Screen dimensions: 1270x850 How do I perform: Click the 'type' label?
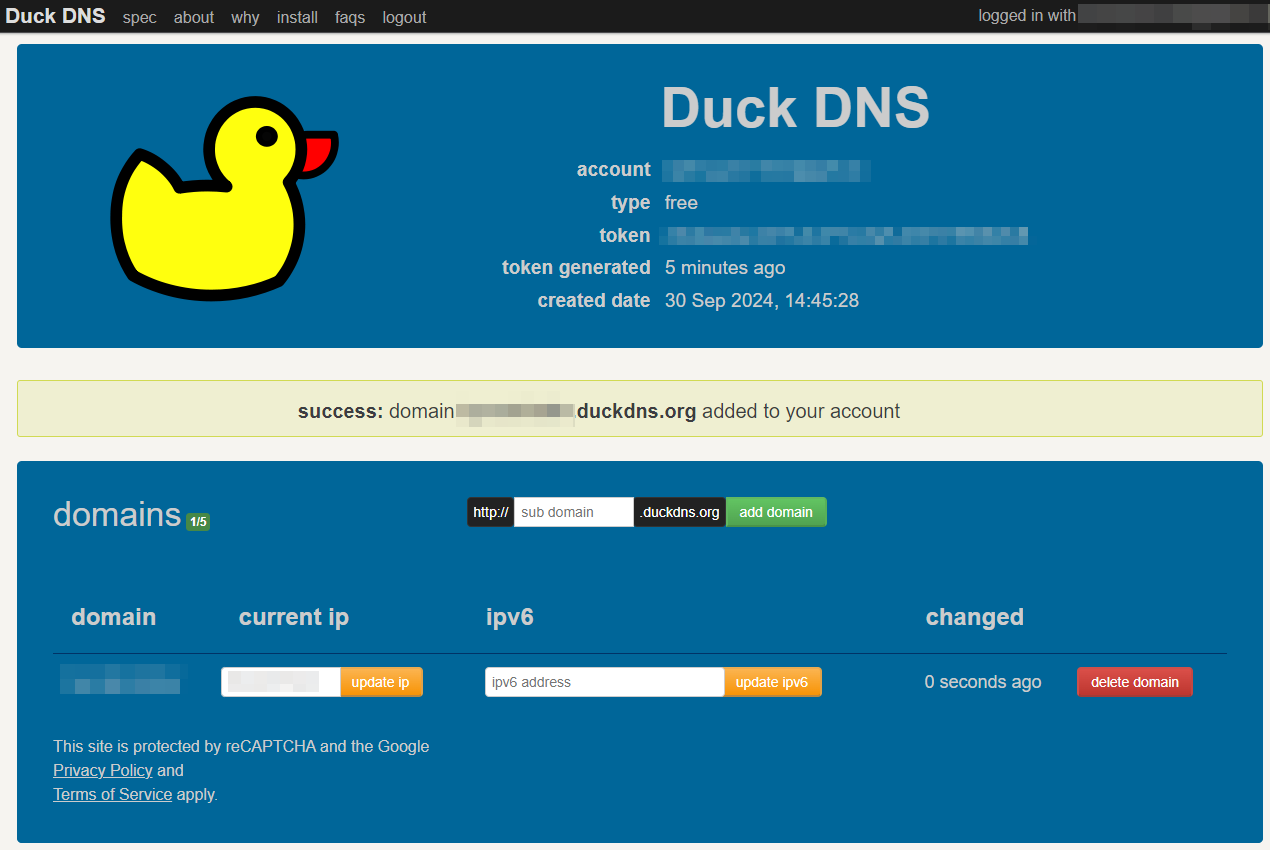(631, 202)
